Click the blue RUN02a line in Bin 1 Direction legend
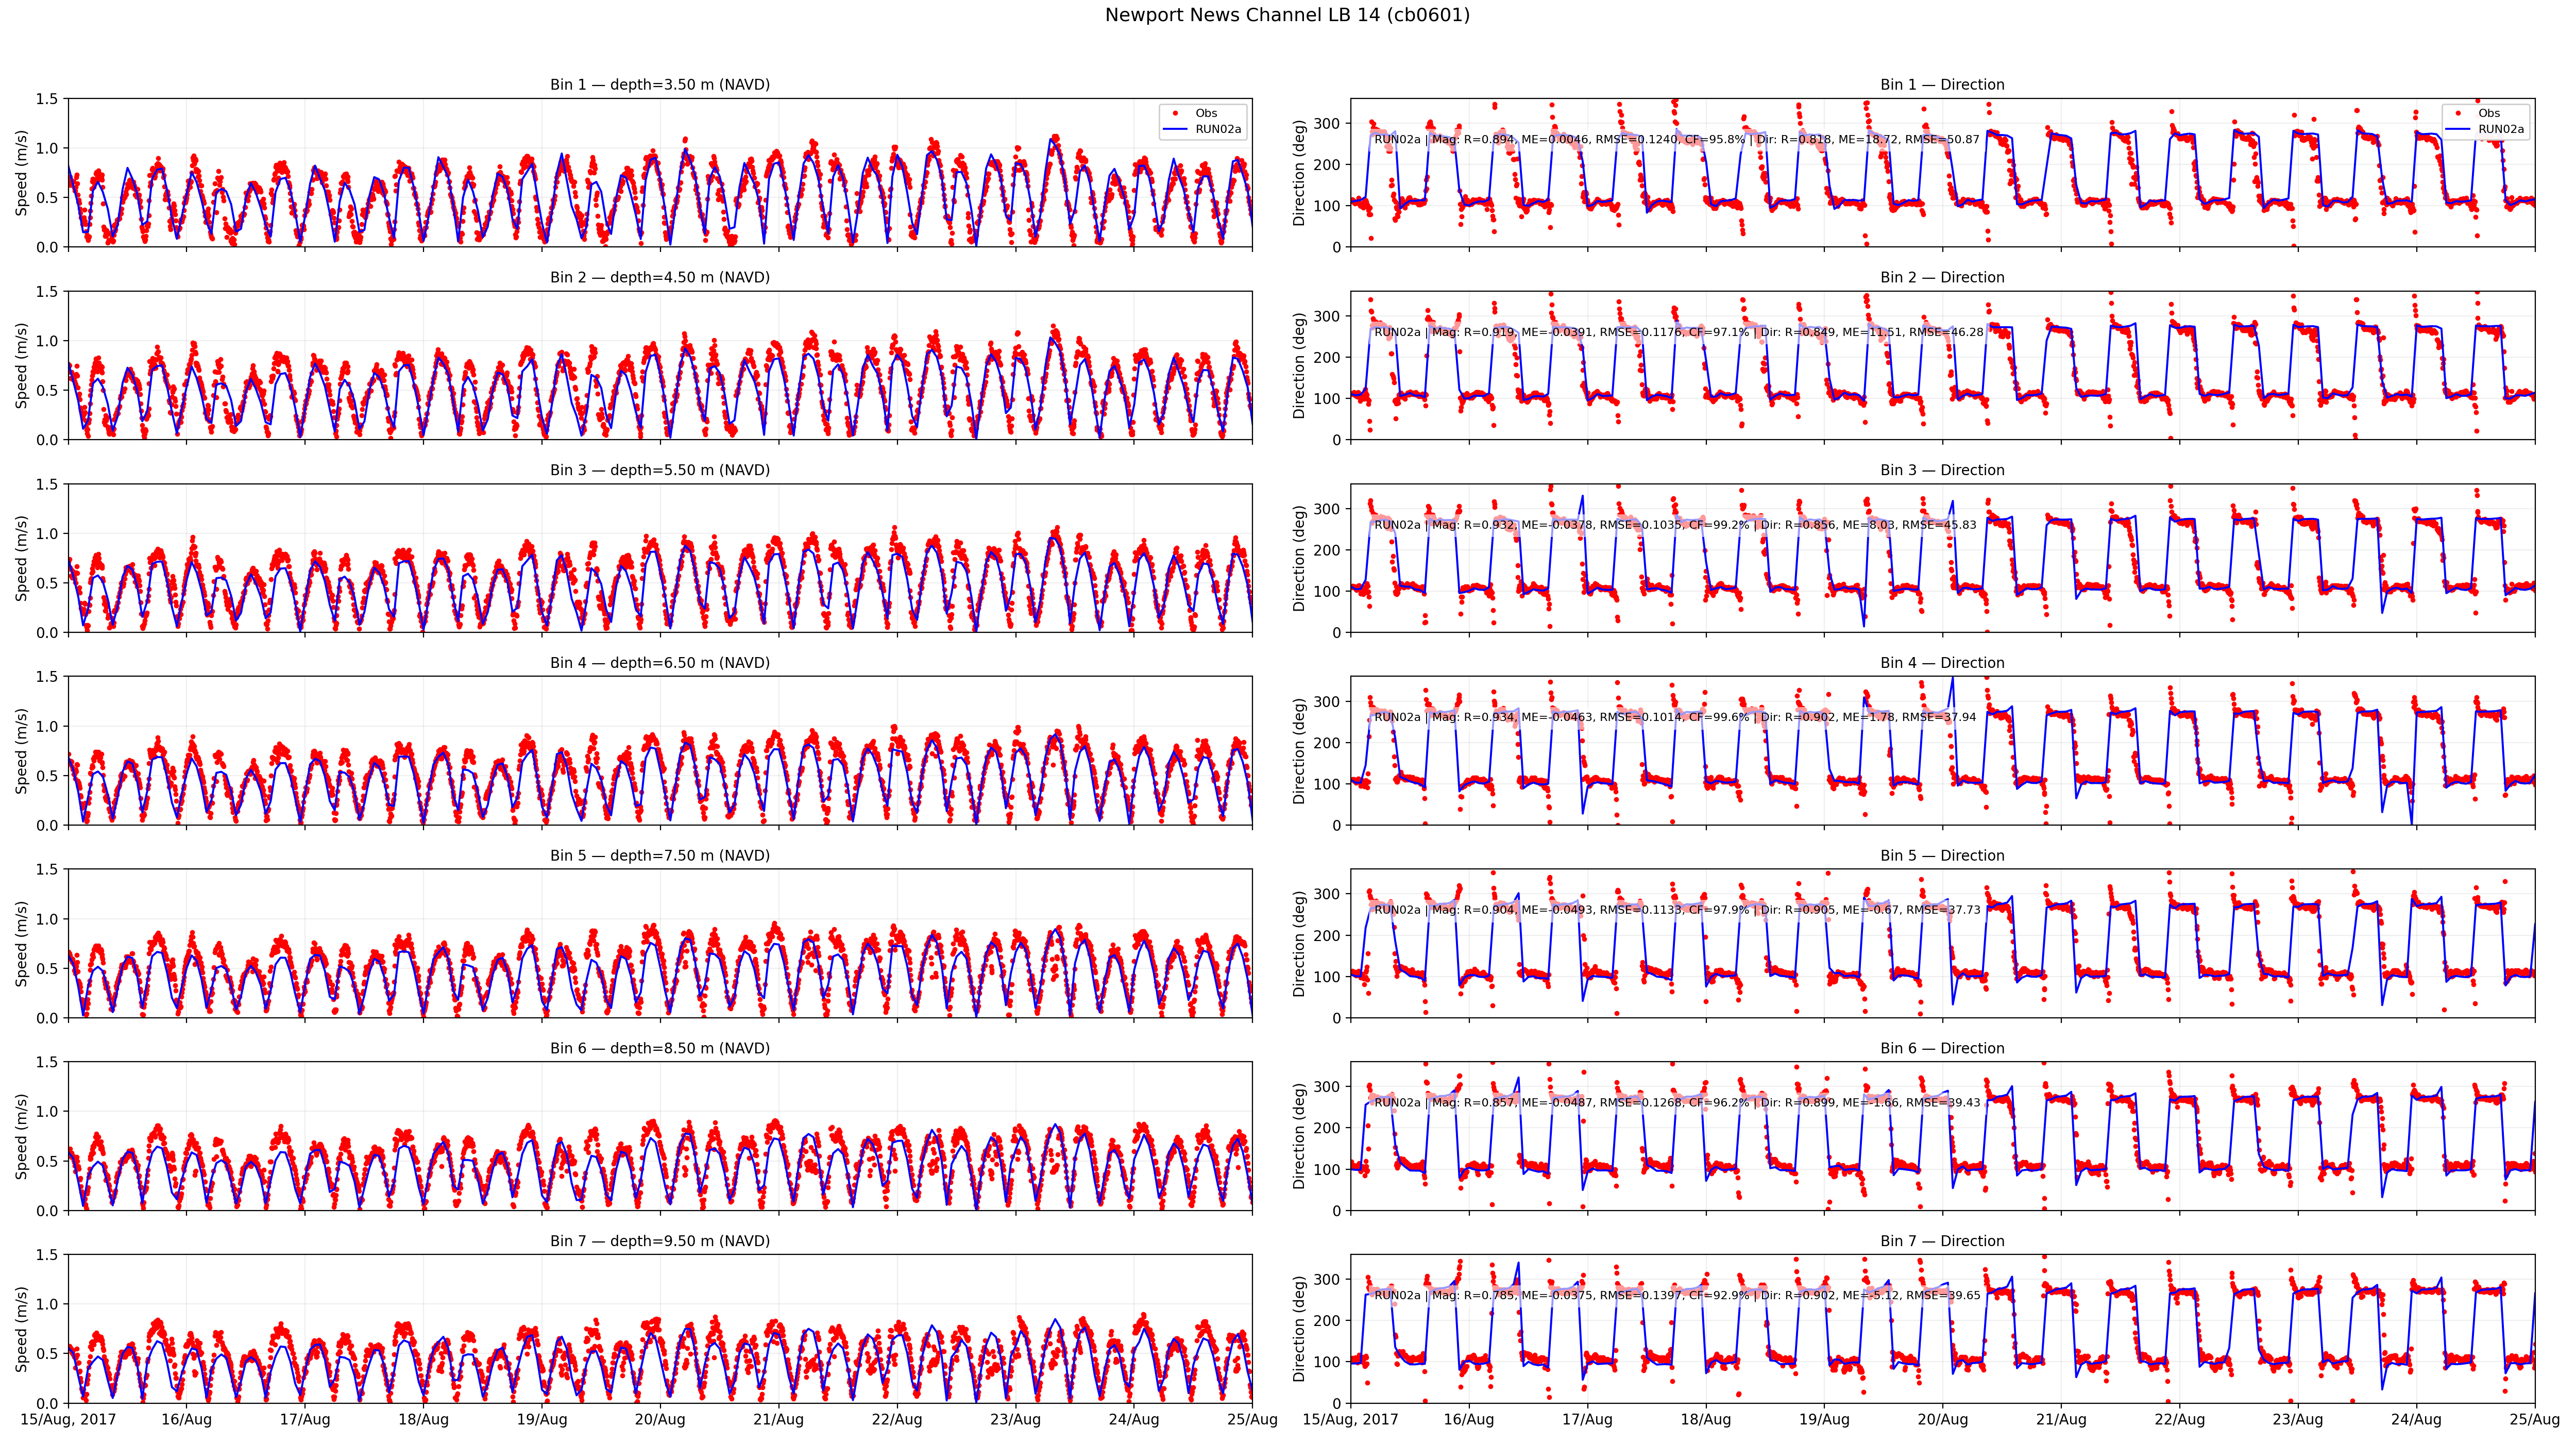The width and height of the screenshot is (2576, 1443). click(2458, 129)
